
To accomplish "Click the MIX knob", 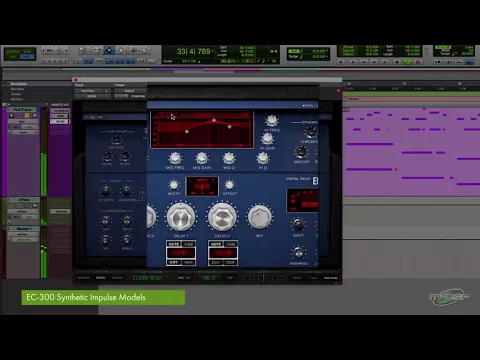I will (x=259, y=217).
